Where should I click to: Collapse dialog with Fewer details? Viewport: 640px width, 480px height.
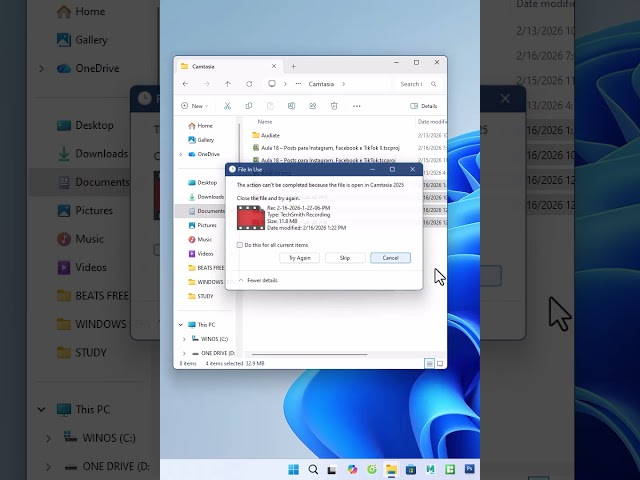click(258, 280)
